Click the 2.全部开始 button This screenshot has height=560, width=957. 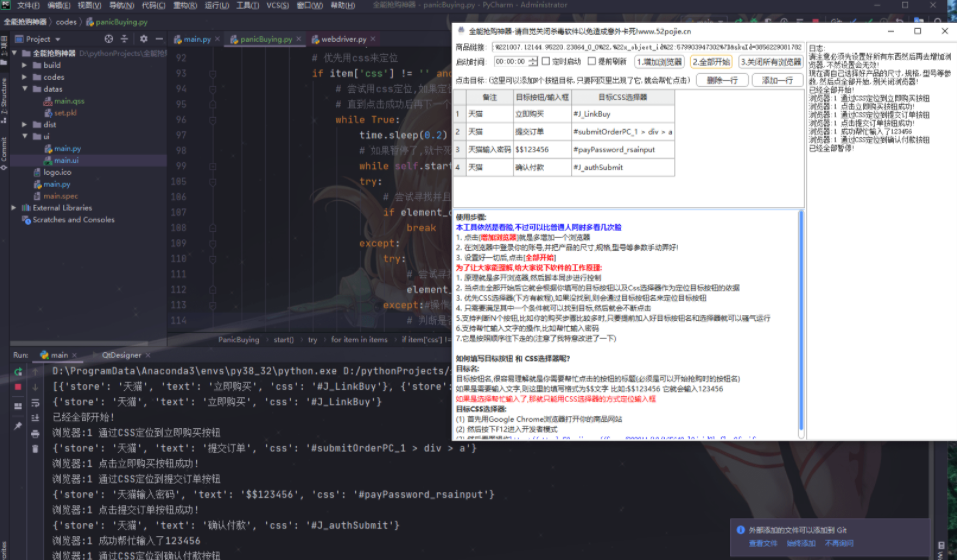(x=711, y=62)
